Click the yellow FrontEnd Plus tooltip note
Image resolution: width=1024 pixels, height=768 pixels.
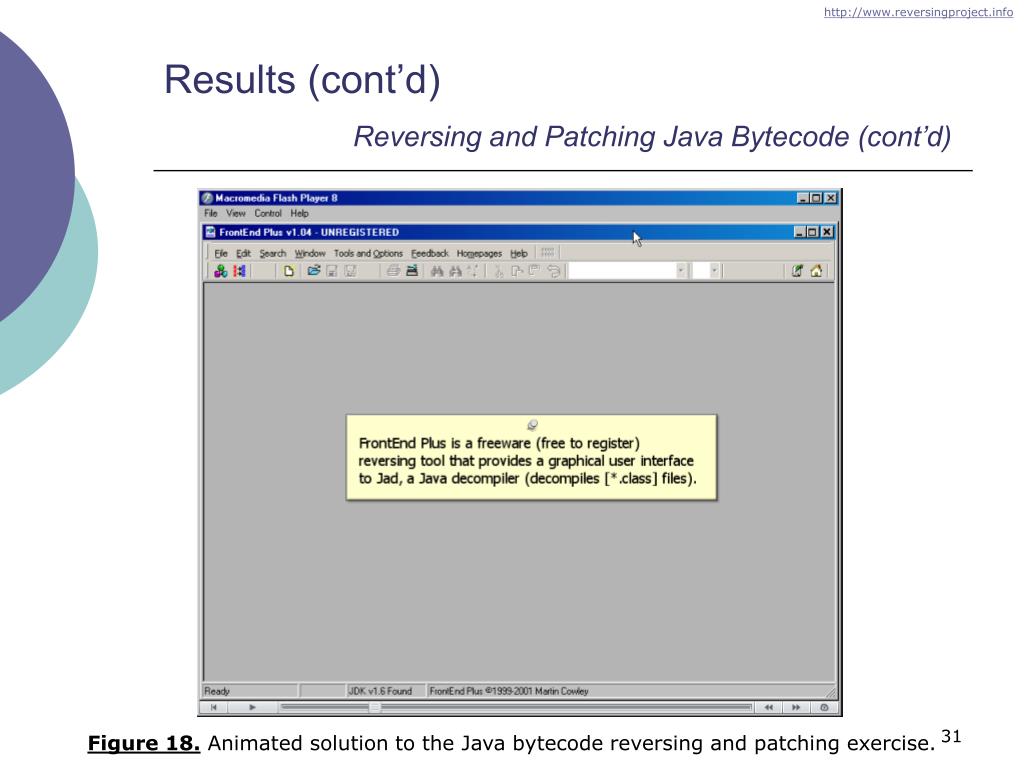click(532, 458)
